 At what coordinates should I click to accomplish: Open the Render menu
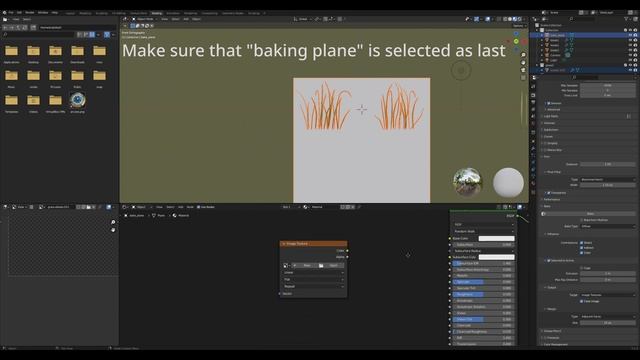[x=30, y=13]
